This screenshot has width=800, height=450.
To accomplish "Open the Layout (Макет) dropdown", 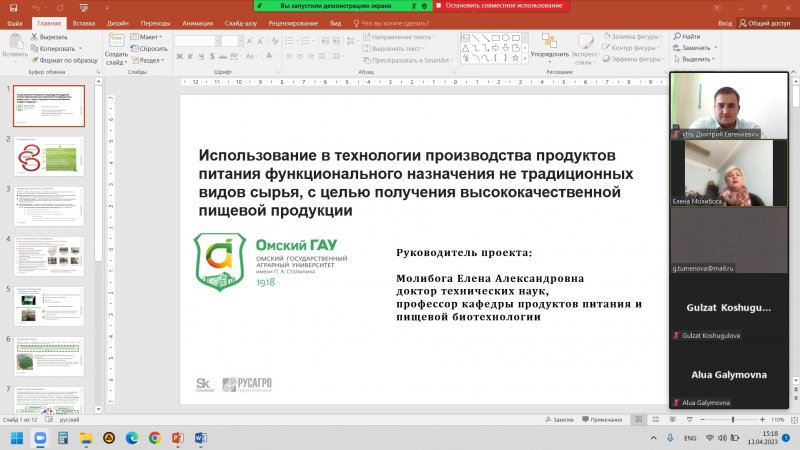I will [146, 37].
